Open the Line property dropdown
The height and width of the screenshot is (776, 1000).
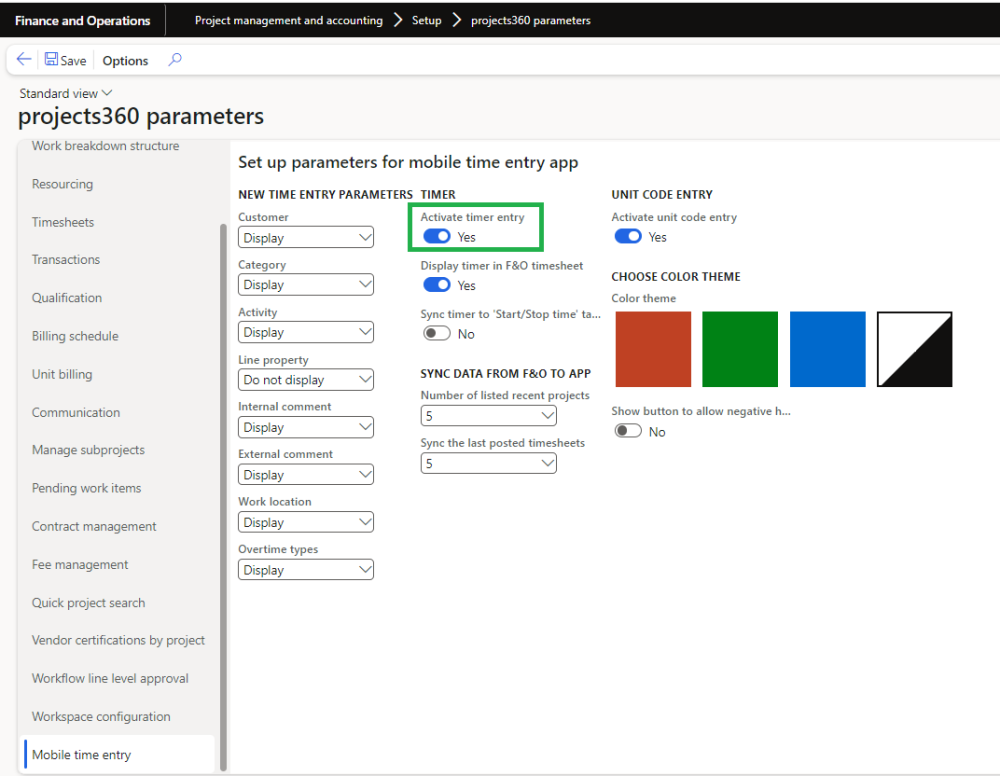tap(306, 380)
